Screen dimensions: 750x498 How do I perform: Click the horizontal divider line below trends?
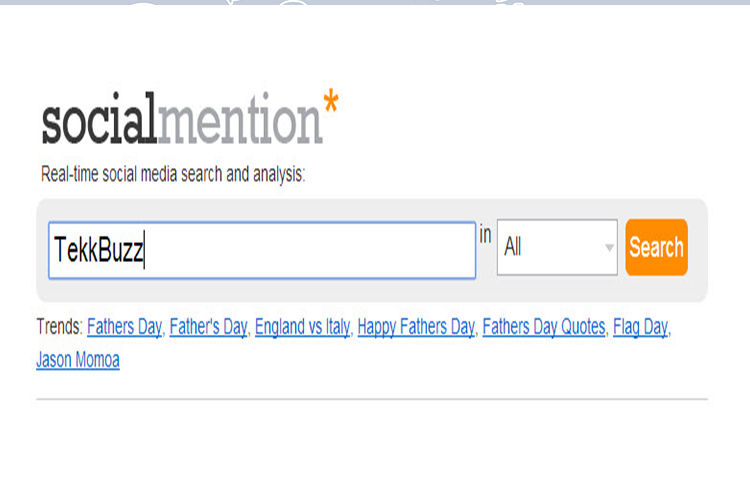pyautogui.click(x=372, y=398)
